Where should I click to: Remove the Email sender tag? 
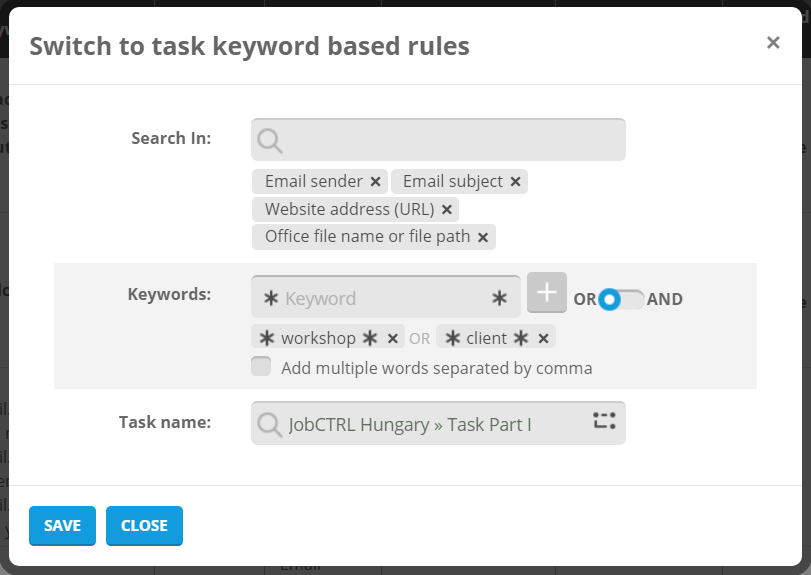(375, 182)
